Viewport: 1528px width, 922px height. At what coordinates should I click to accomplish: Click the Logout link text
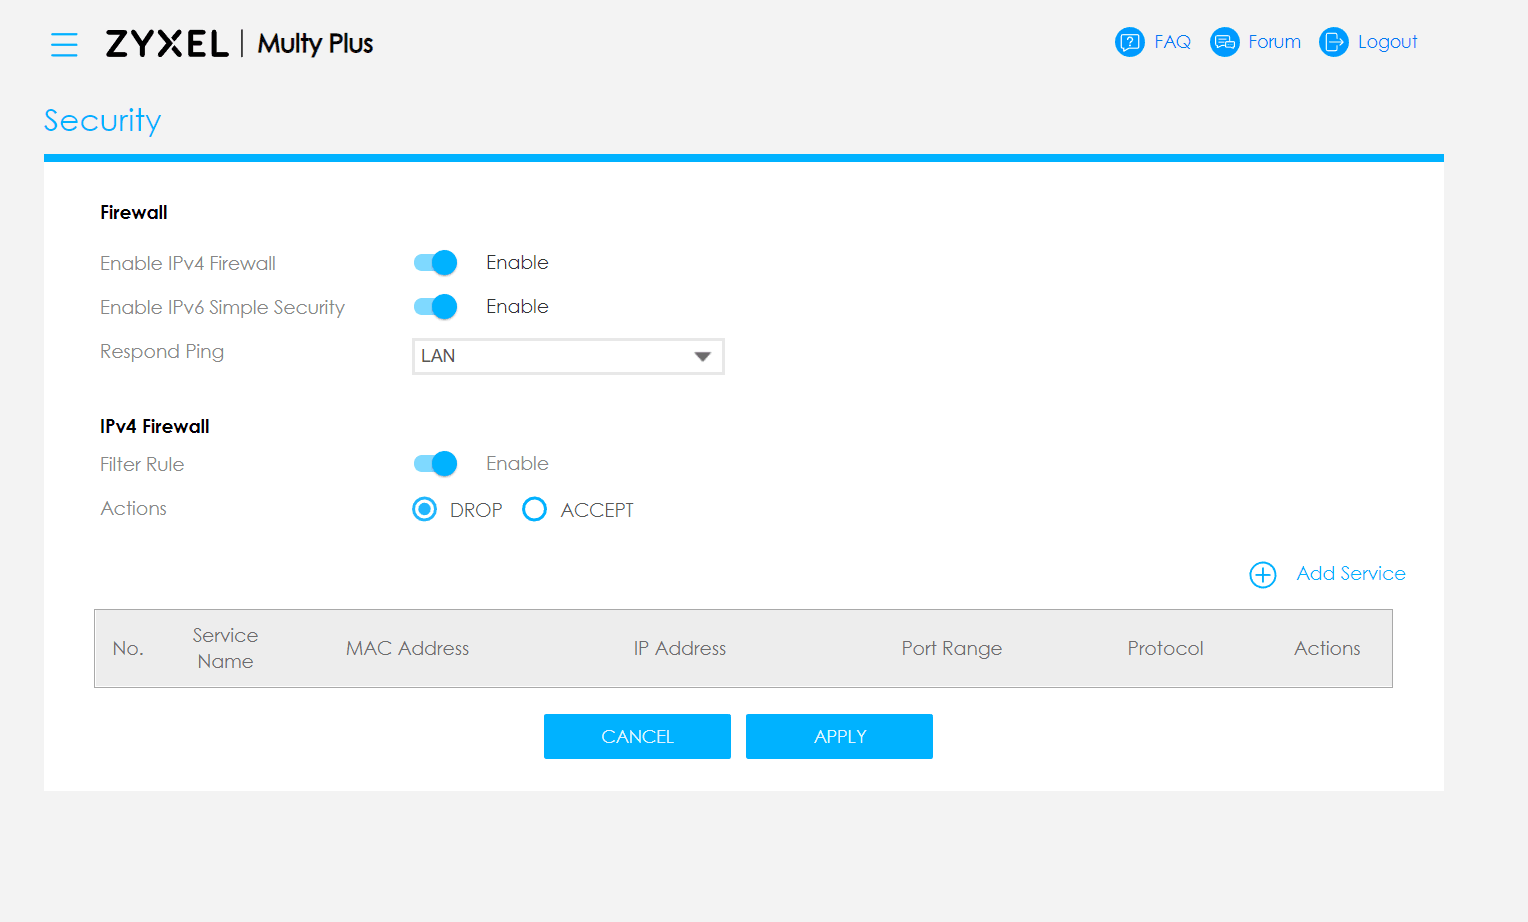pyautogui.click(x=1387, y=42)
